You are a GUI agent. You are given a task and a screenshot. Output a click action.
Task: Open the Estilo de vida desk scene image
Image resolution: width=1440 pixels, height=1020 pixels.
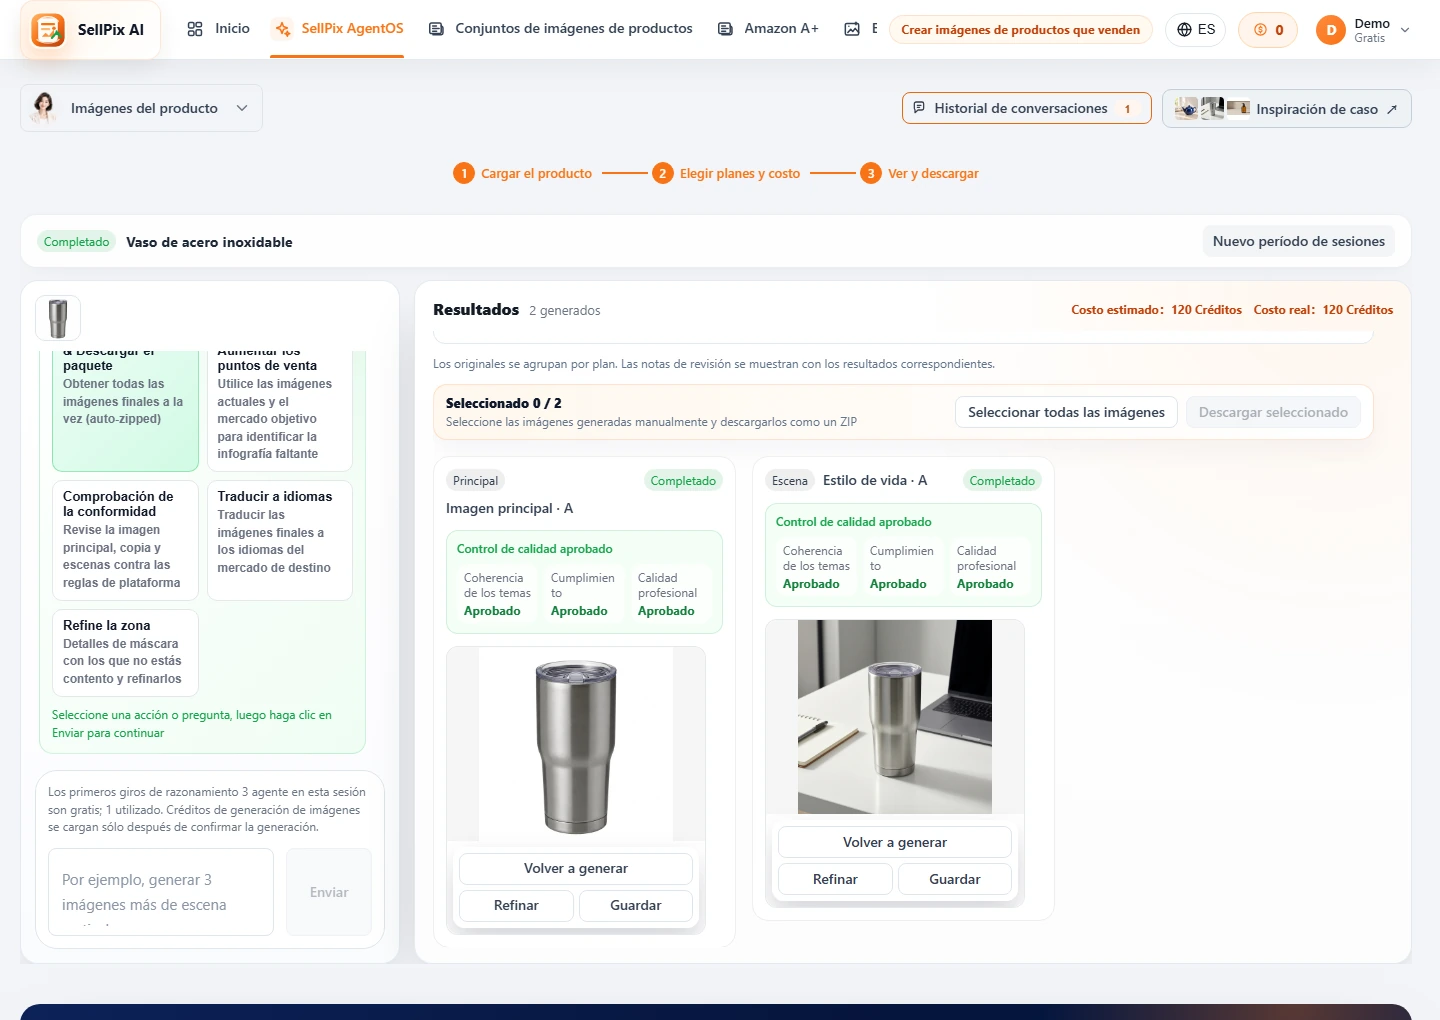(x=895, y=717)
